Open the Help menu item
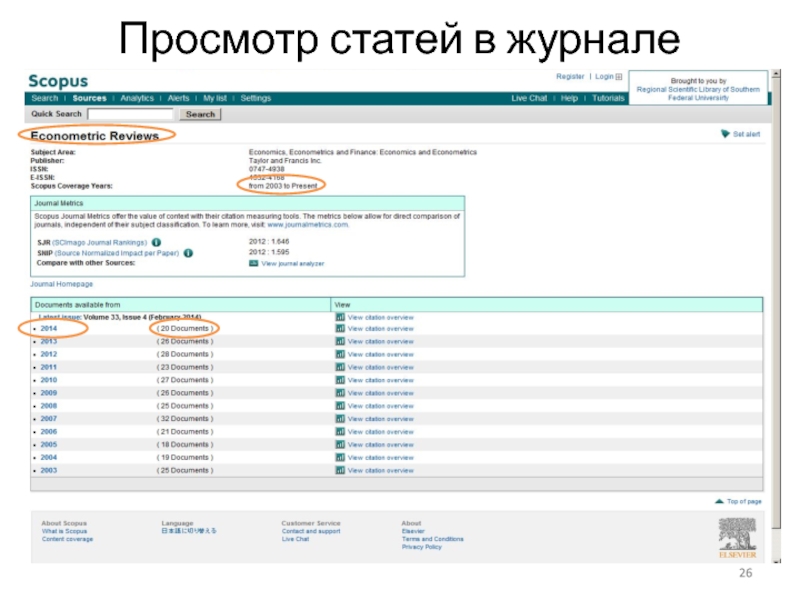Screen dimensions: 800x600 (569, 98)
